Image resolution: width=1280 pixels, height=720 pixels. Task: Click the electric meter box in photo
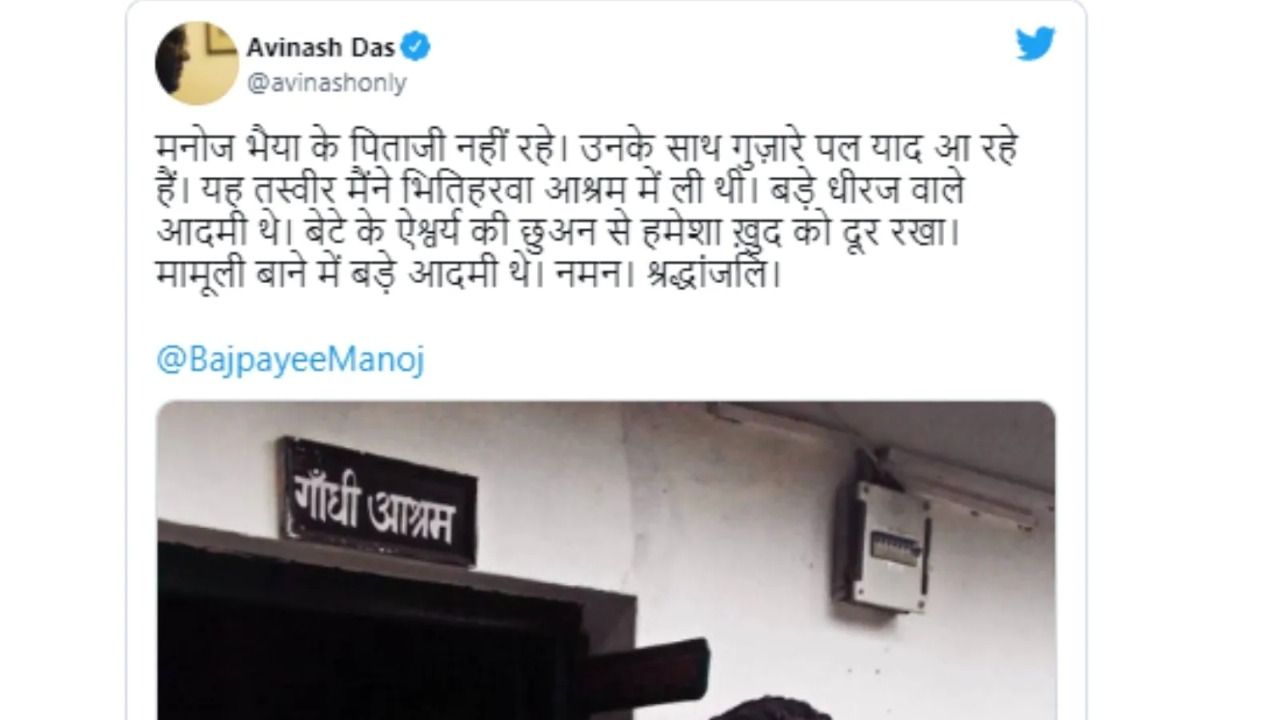pos(884,546)
